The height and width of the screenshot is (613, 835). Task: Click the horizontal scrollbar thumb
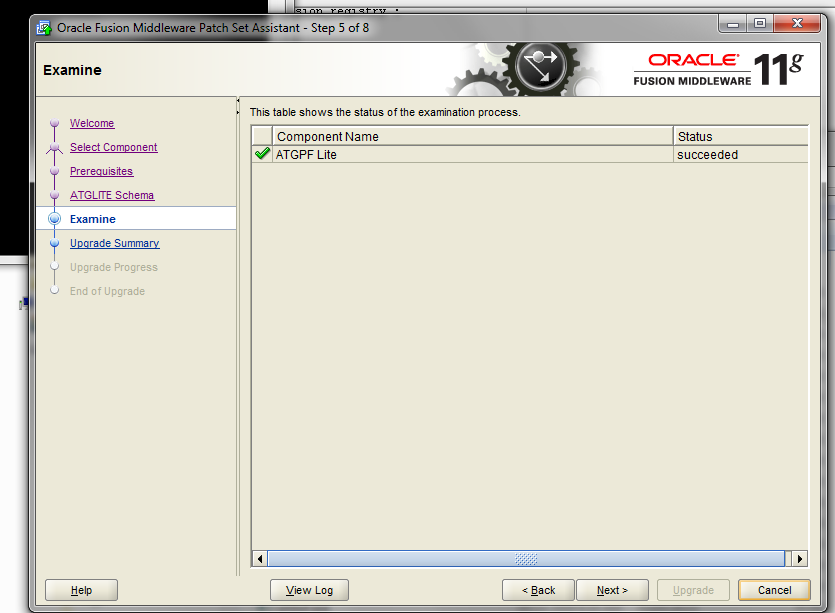click(526, 559)
